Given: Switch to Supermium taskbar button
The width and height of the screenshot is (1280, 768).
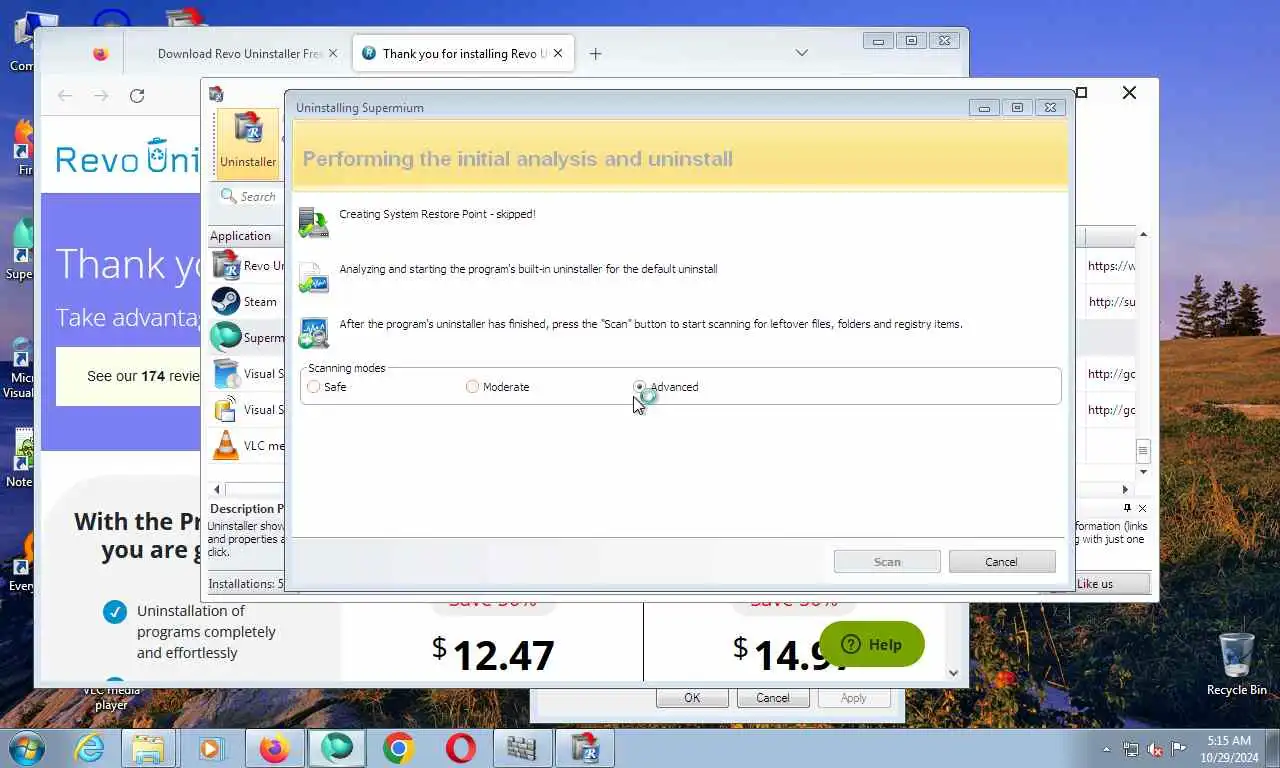Looking at the screenshot, I should click(337, 748).
